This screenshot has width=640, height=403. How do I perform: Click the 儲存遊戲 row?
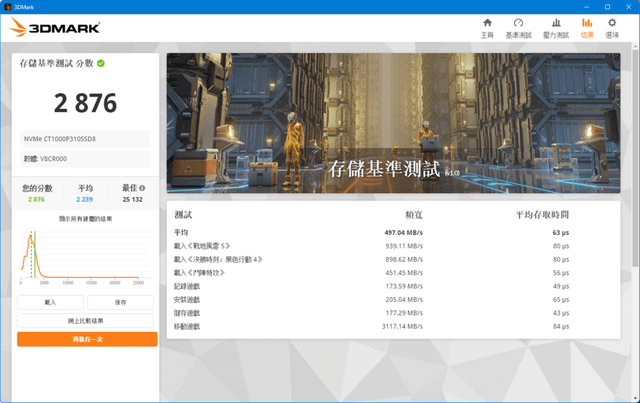click(371, 313)
